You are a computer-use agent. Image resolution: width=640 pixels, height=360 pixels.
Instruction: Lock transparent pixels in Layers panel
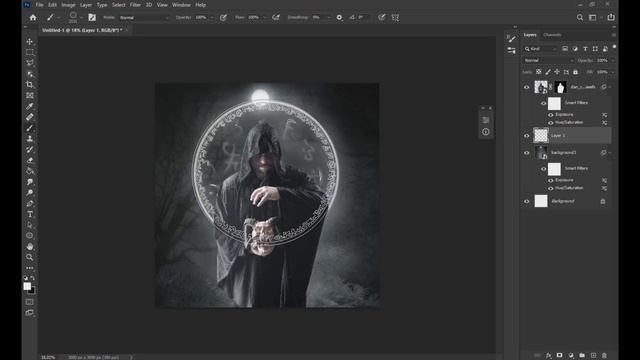(539, 72)
